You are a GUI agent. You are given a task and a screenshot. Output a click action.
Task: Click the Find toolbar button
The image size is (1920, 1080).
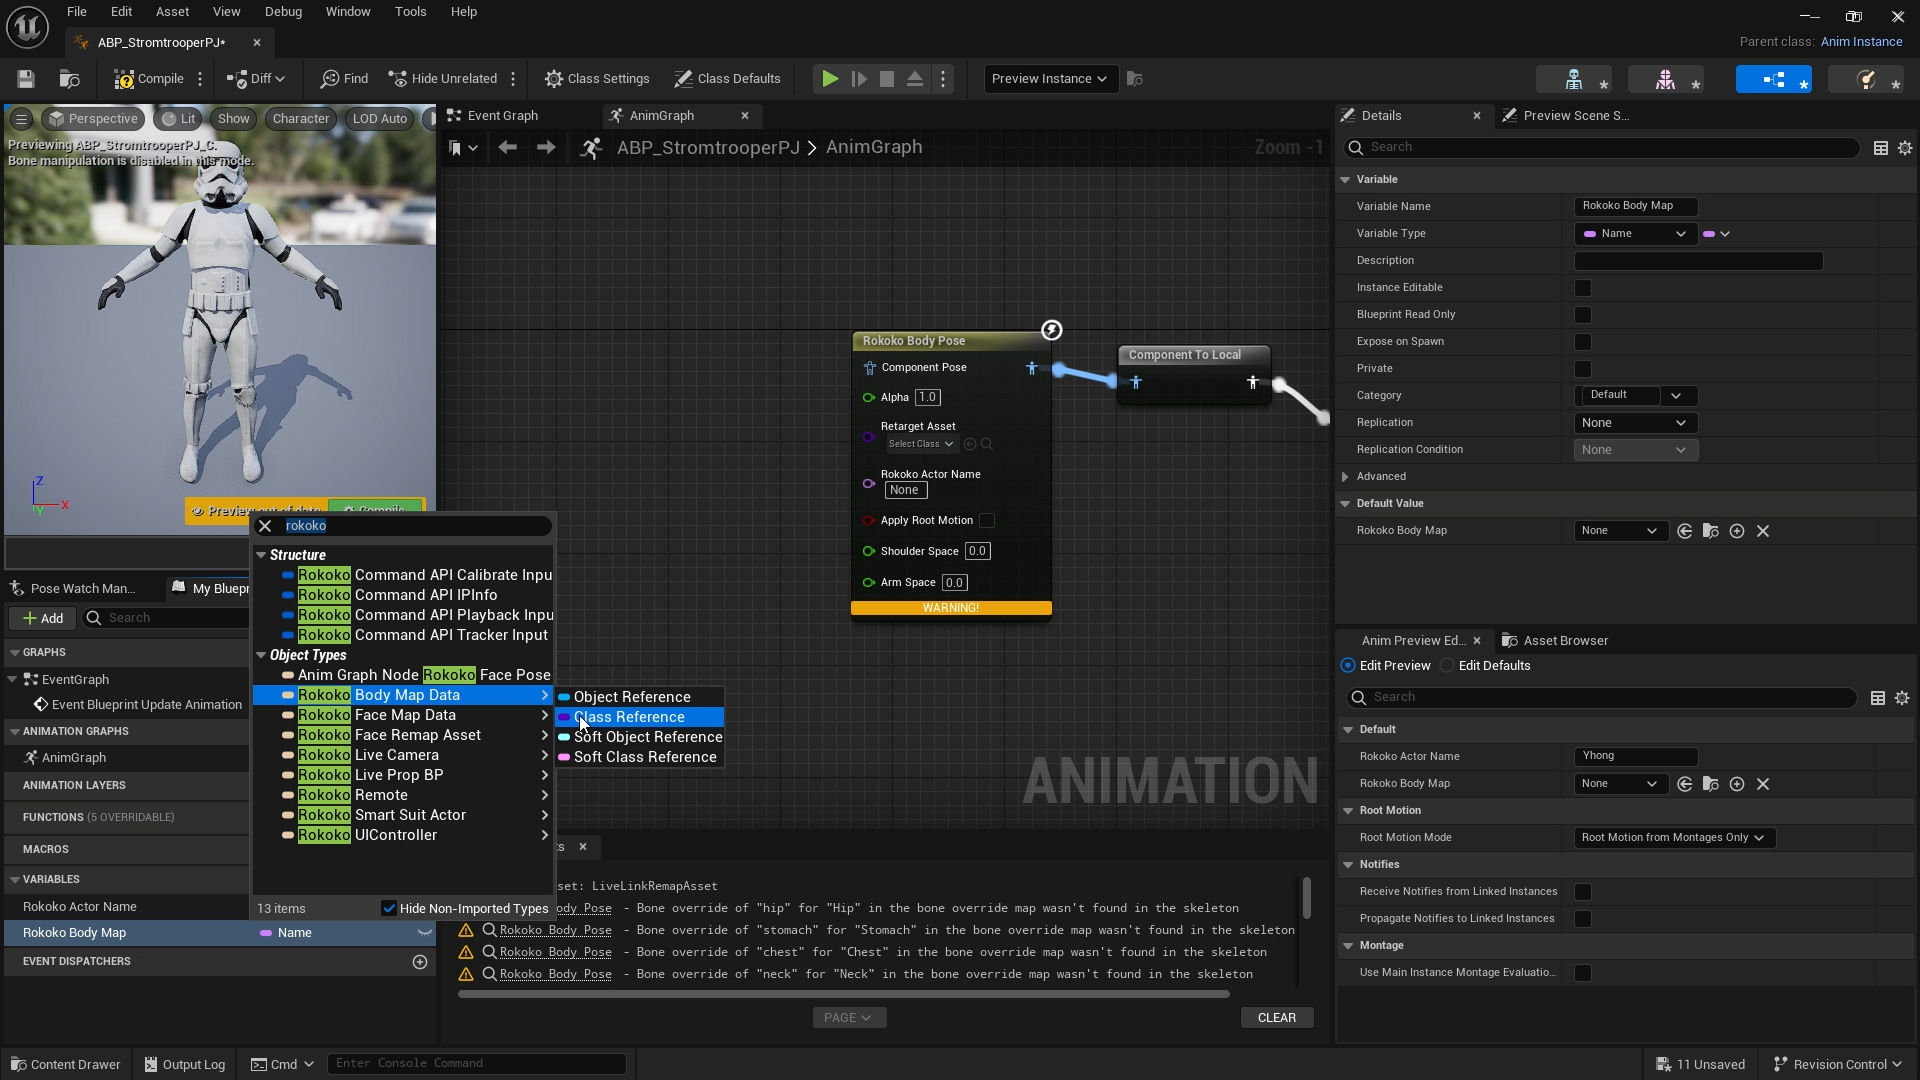[x=345, y=79]
